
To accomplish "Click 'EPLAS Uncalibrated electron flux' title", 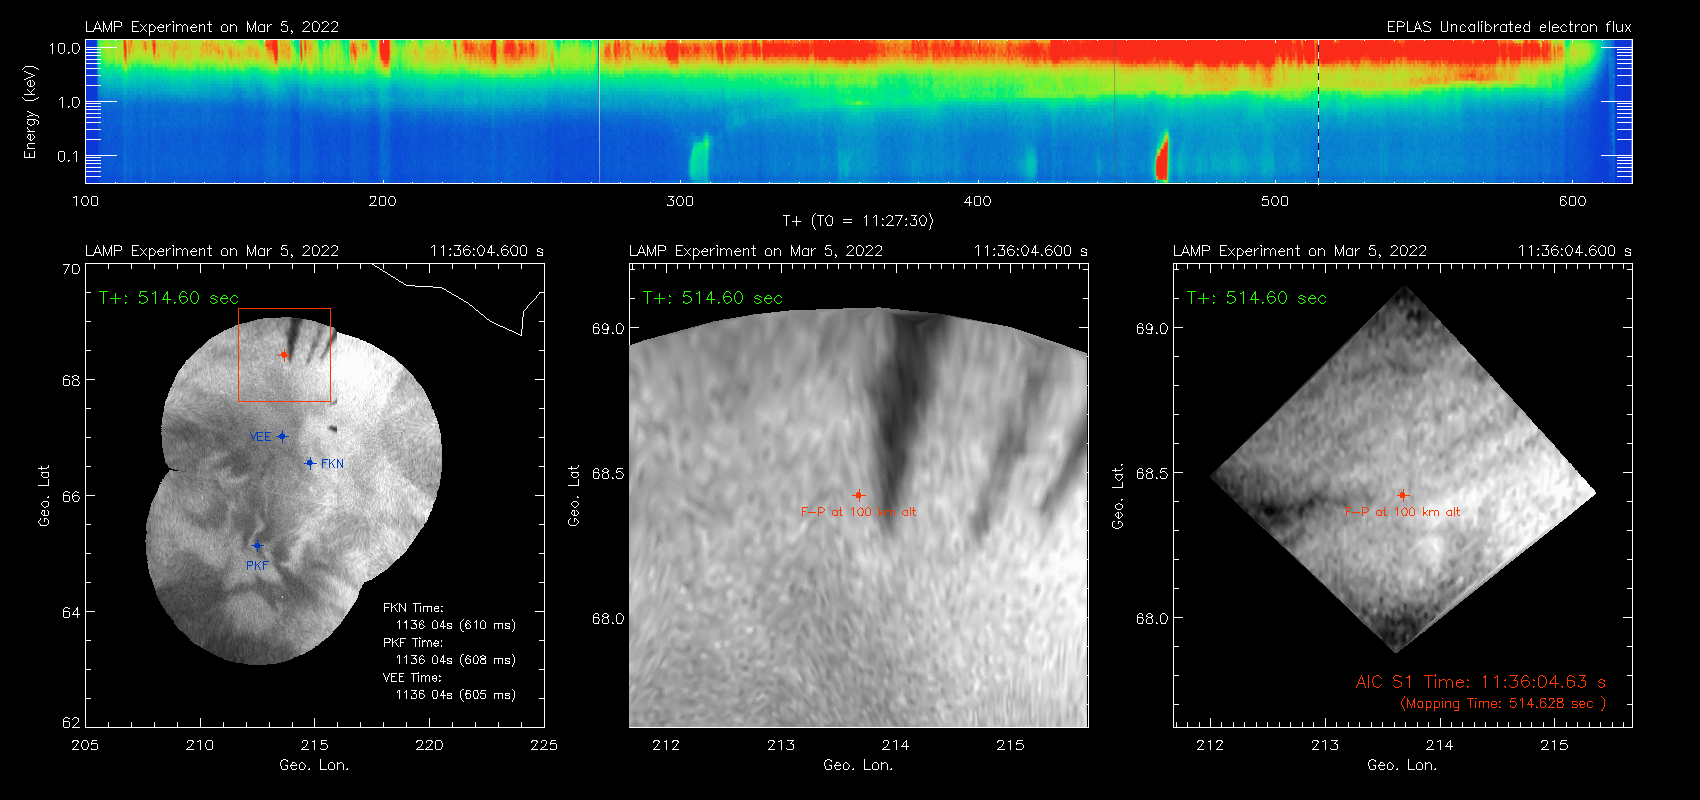I will pos(1509,27).
